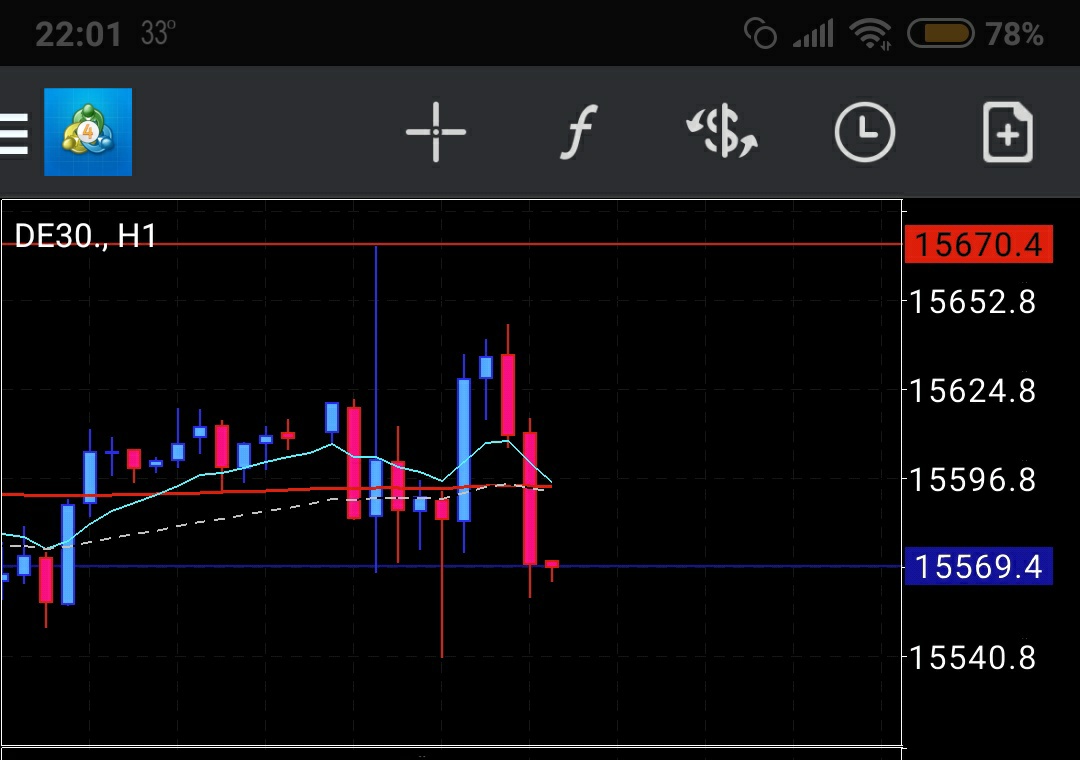This screenshot has height=760, width=1080.
Task: Open the hamburger side menu
Action: coord(14,133)
